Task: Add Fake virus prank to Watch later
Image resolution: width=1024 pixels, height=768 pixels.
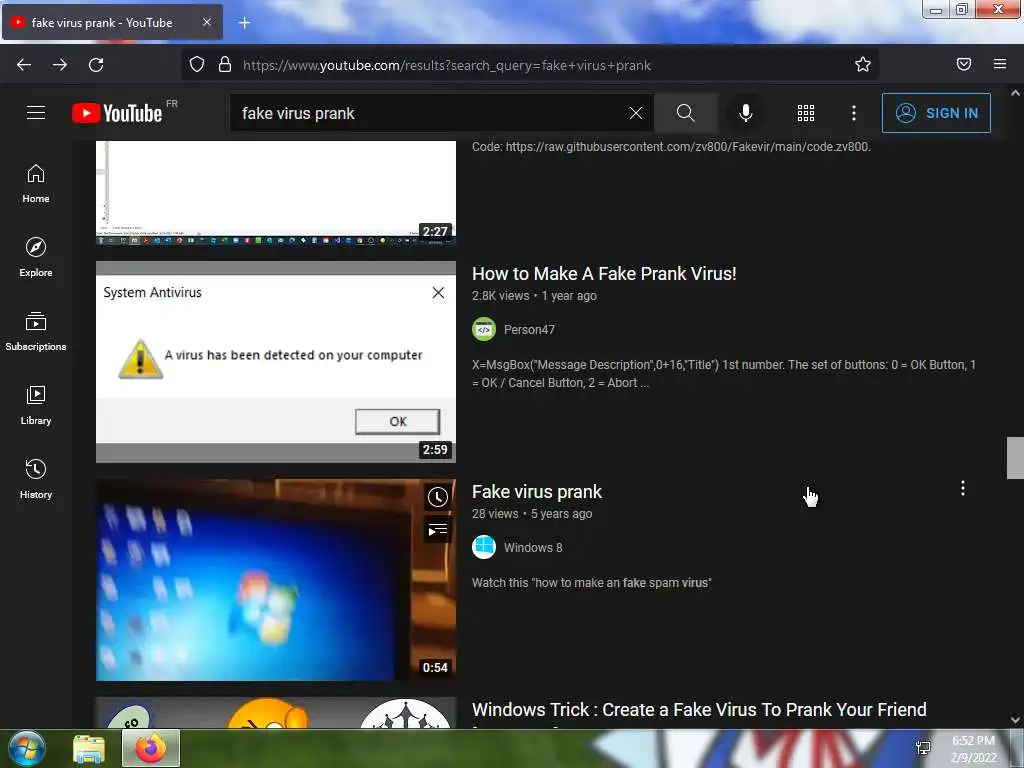Action: 438,497
